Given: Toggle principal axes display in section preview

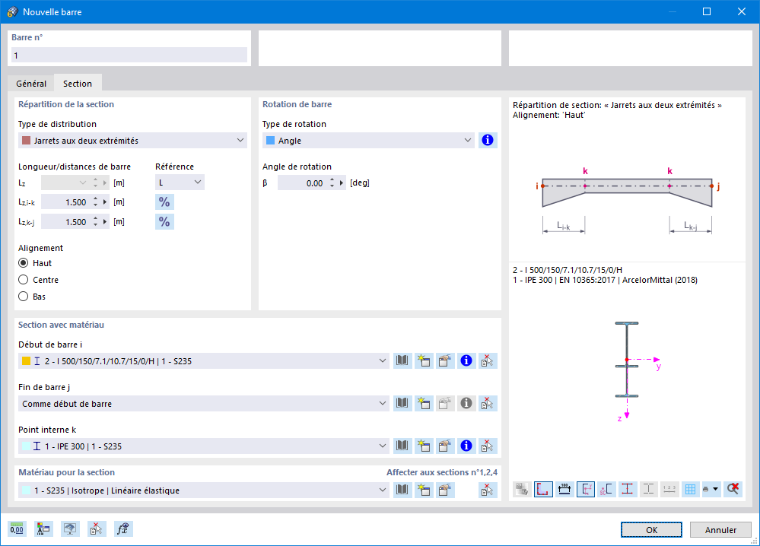Looking at the screenshot, I should point(586,489).
